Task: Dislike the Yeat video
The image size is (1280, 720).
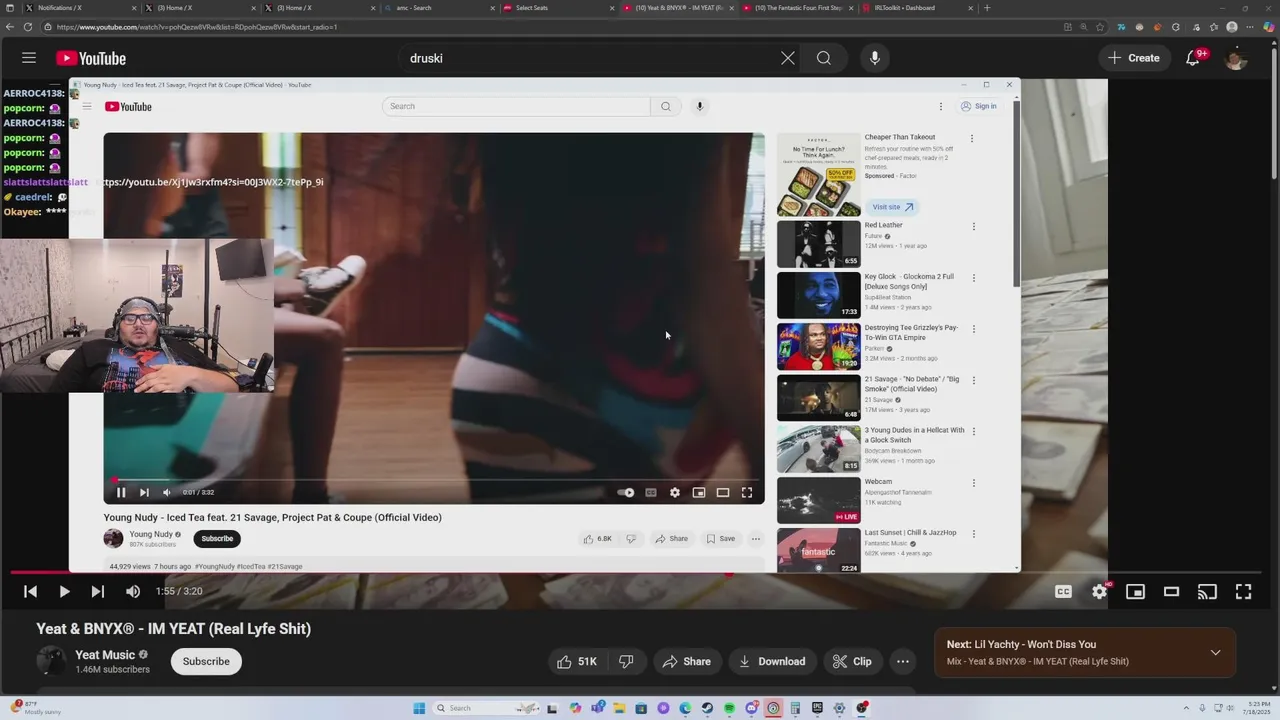Action: pyautogui.click(x=626, y=661)
